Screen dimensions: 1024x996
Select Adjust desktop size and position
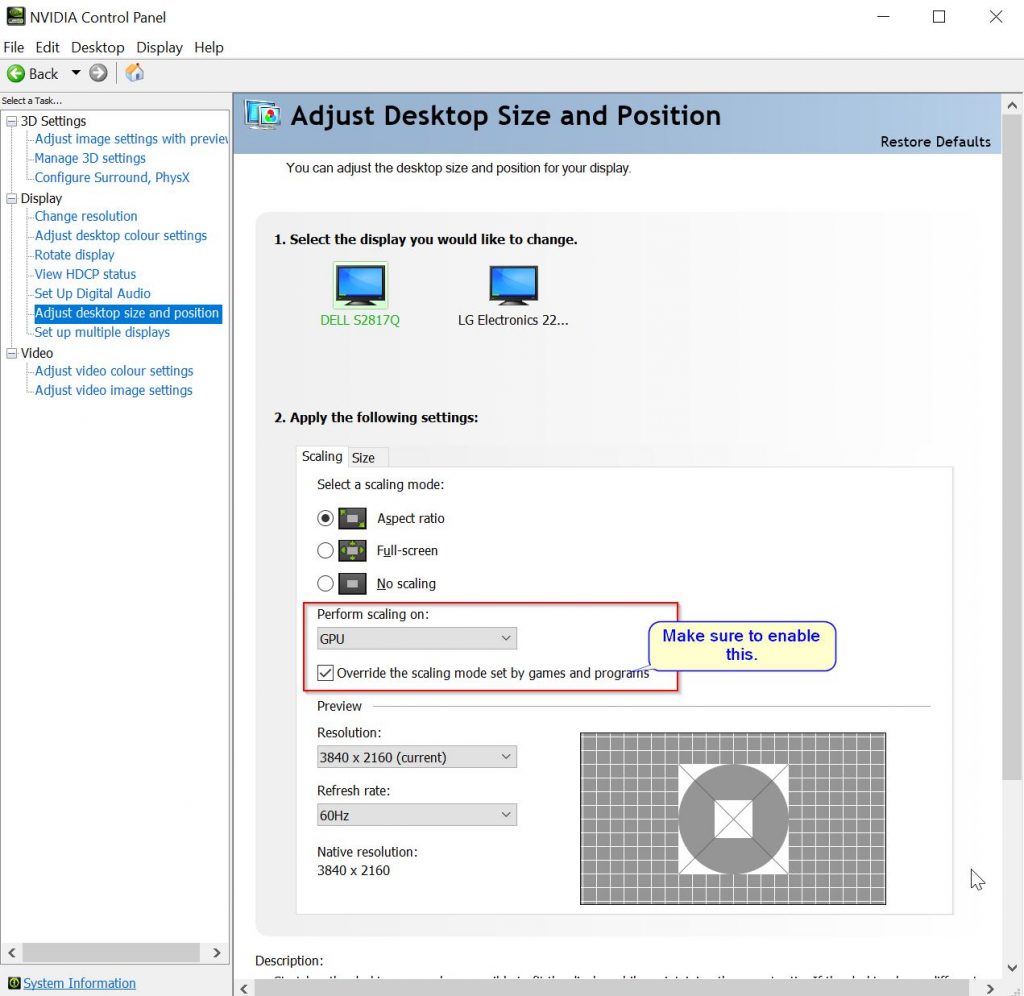127,313
